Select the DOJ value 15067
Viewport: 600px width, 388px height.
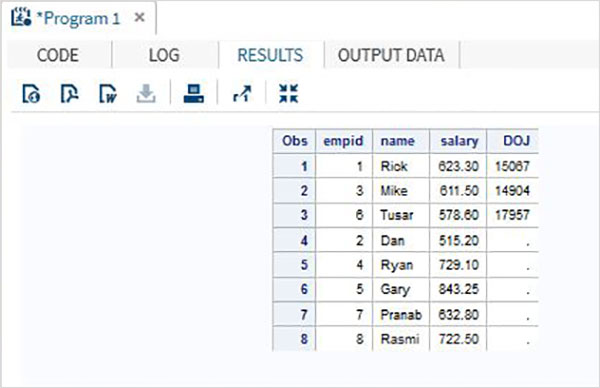click(512, 166)
